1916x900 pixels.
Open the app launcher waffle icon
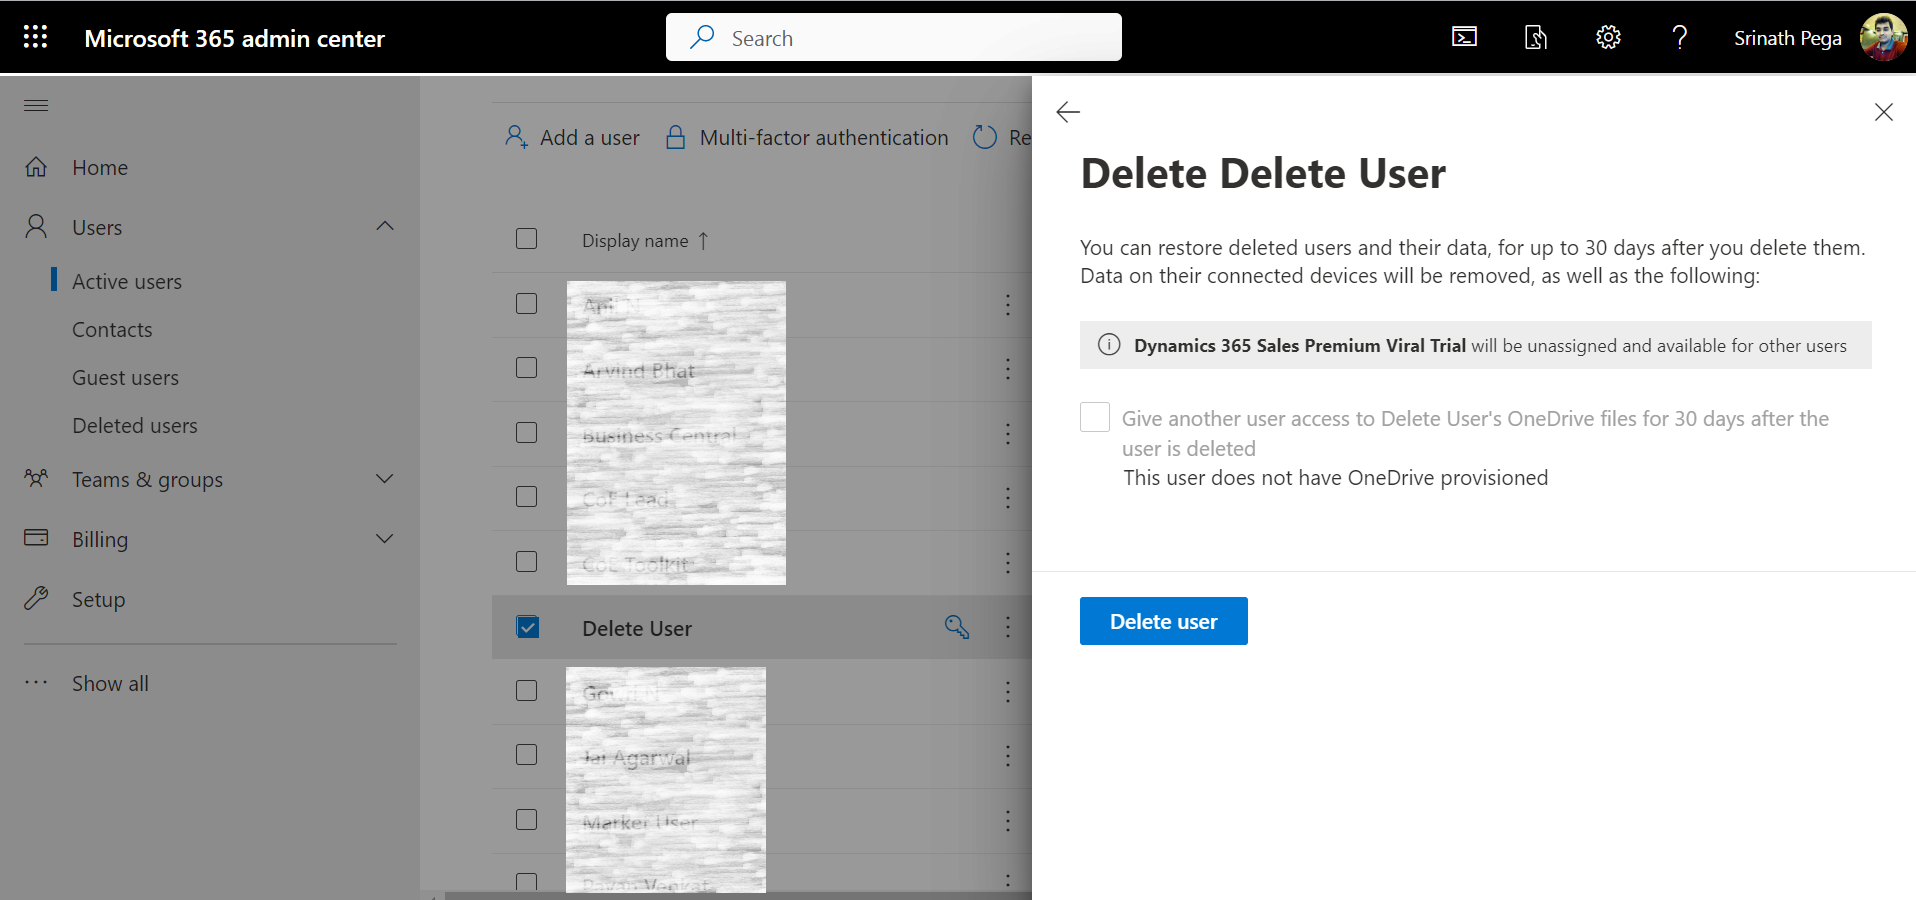(x=35, y=38)
